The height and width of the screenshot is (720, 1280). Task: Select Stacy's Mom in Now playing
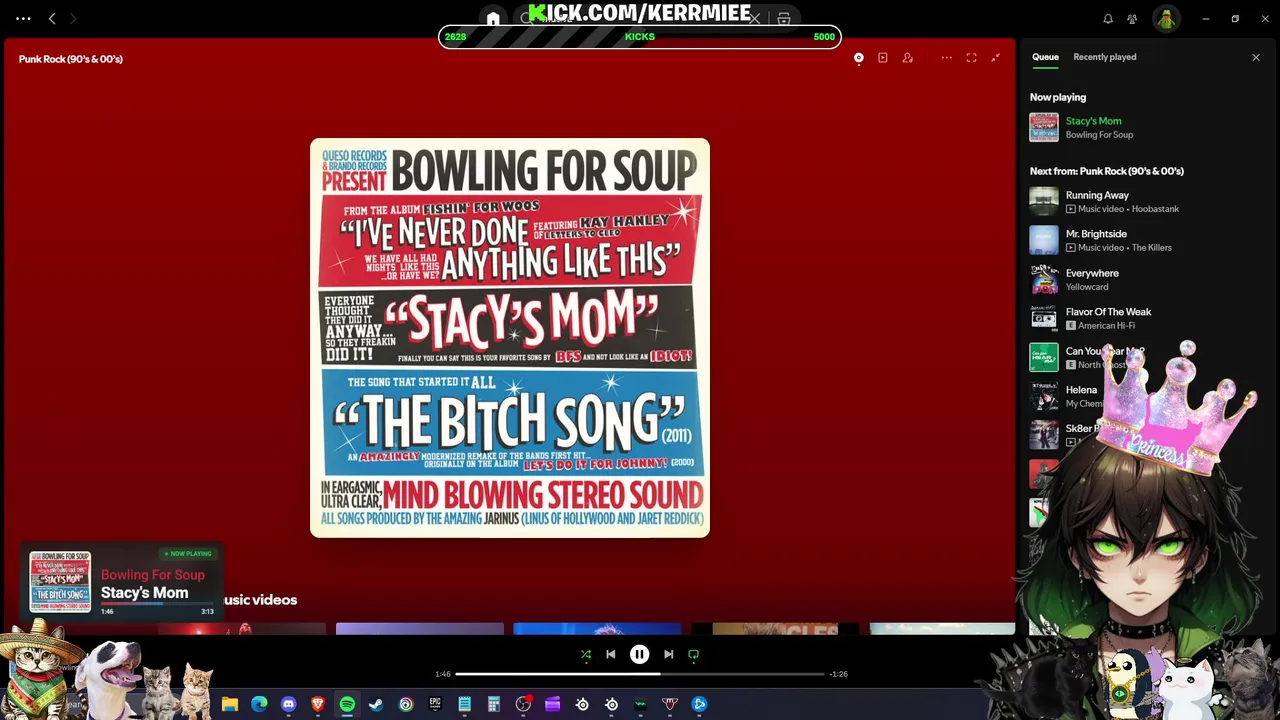click(x=1093, y=121)
